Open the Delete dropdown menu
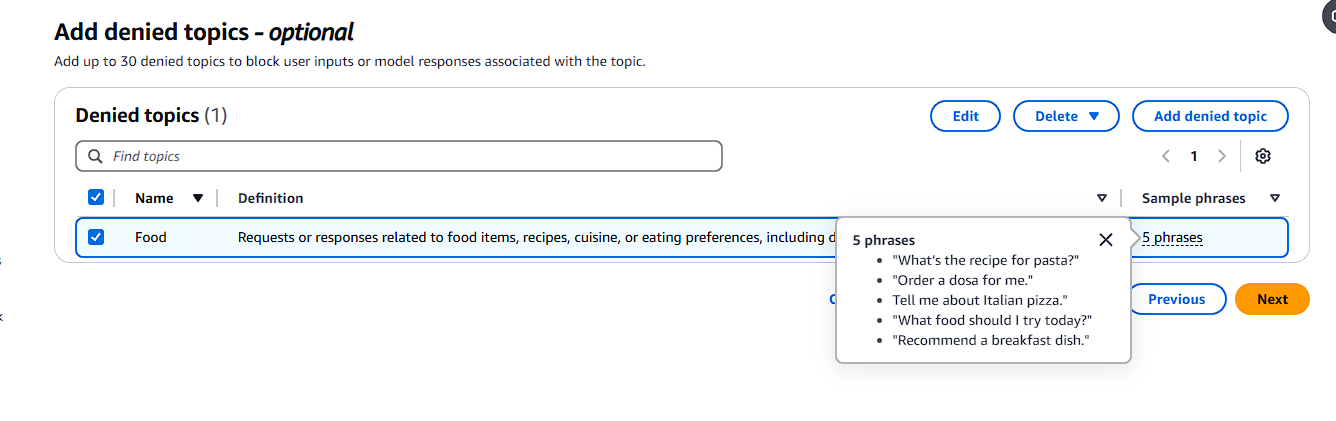This screenshot has height=421, width=1336. (x=1066, y=116)
